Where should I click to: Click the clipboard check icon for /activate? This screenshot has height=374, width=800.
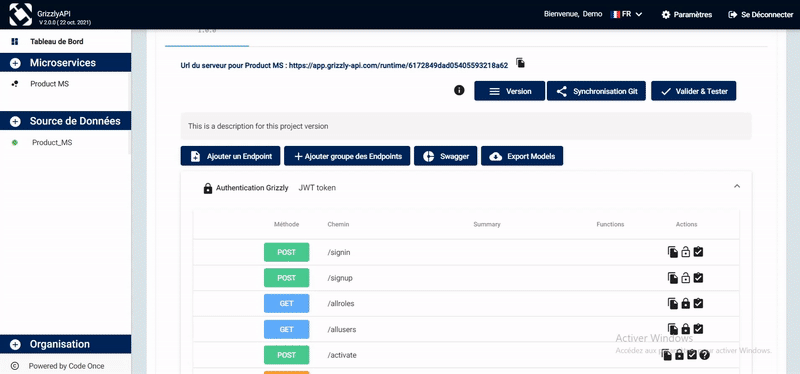tap(692, 355)
